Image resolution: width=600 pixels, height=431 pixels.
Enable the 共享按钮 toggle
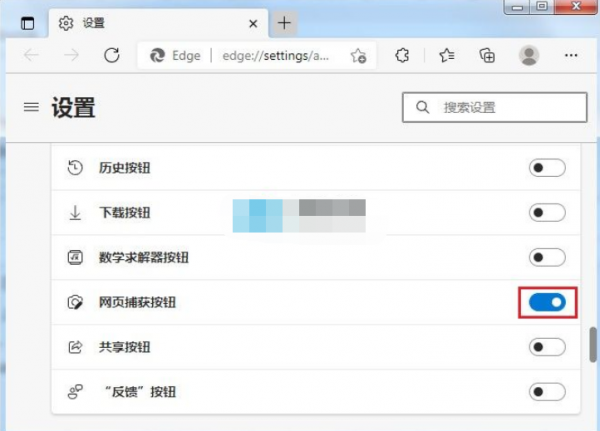tap(547, 347)
